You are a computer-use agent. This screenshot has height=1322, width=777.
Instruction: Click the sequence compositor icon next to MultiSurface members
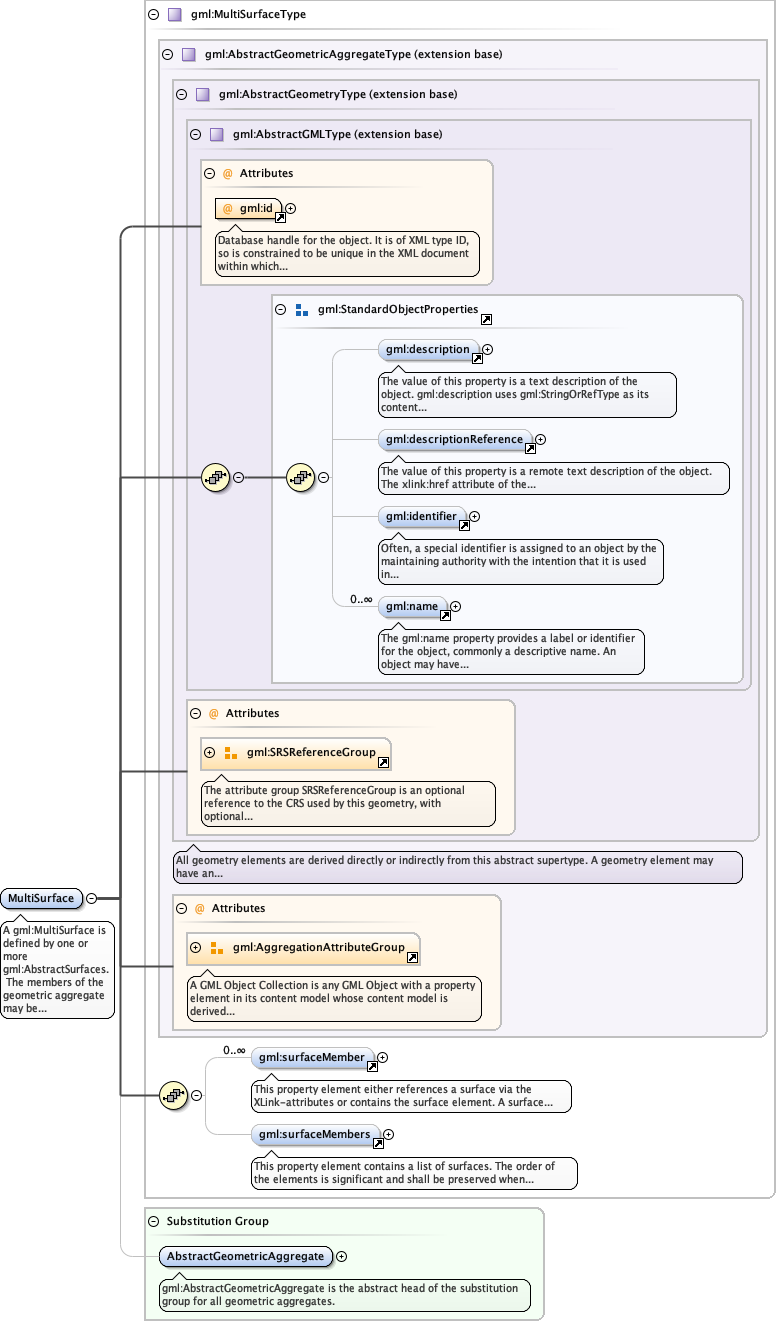pos(174,1095)
